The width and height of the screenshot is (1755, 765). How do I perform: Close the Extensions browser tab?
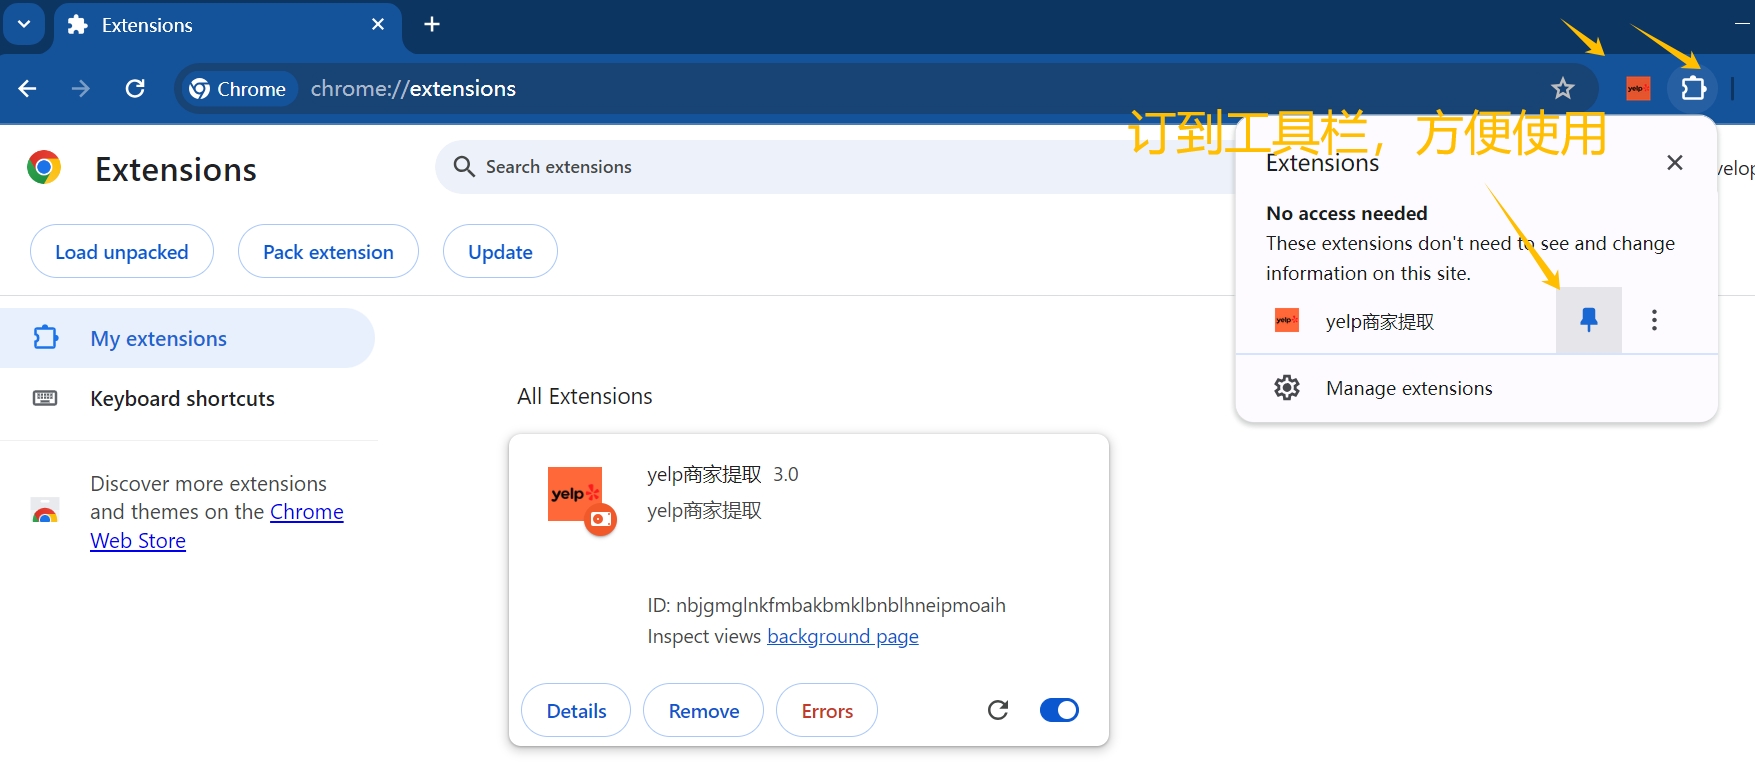[x=378, y=25]
